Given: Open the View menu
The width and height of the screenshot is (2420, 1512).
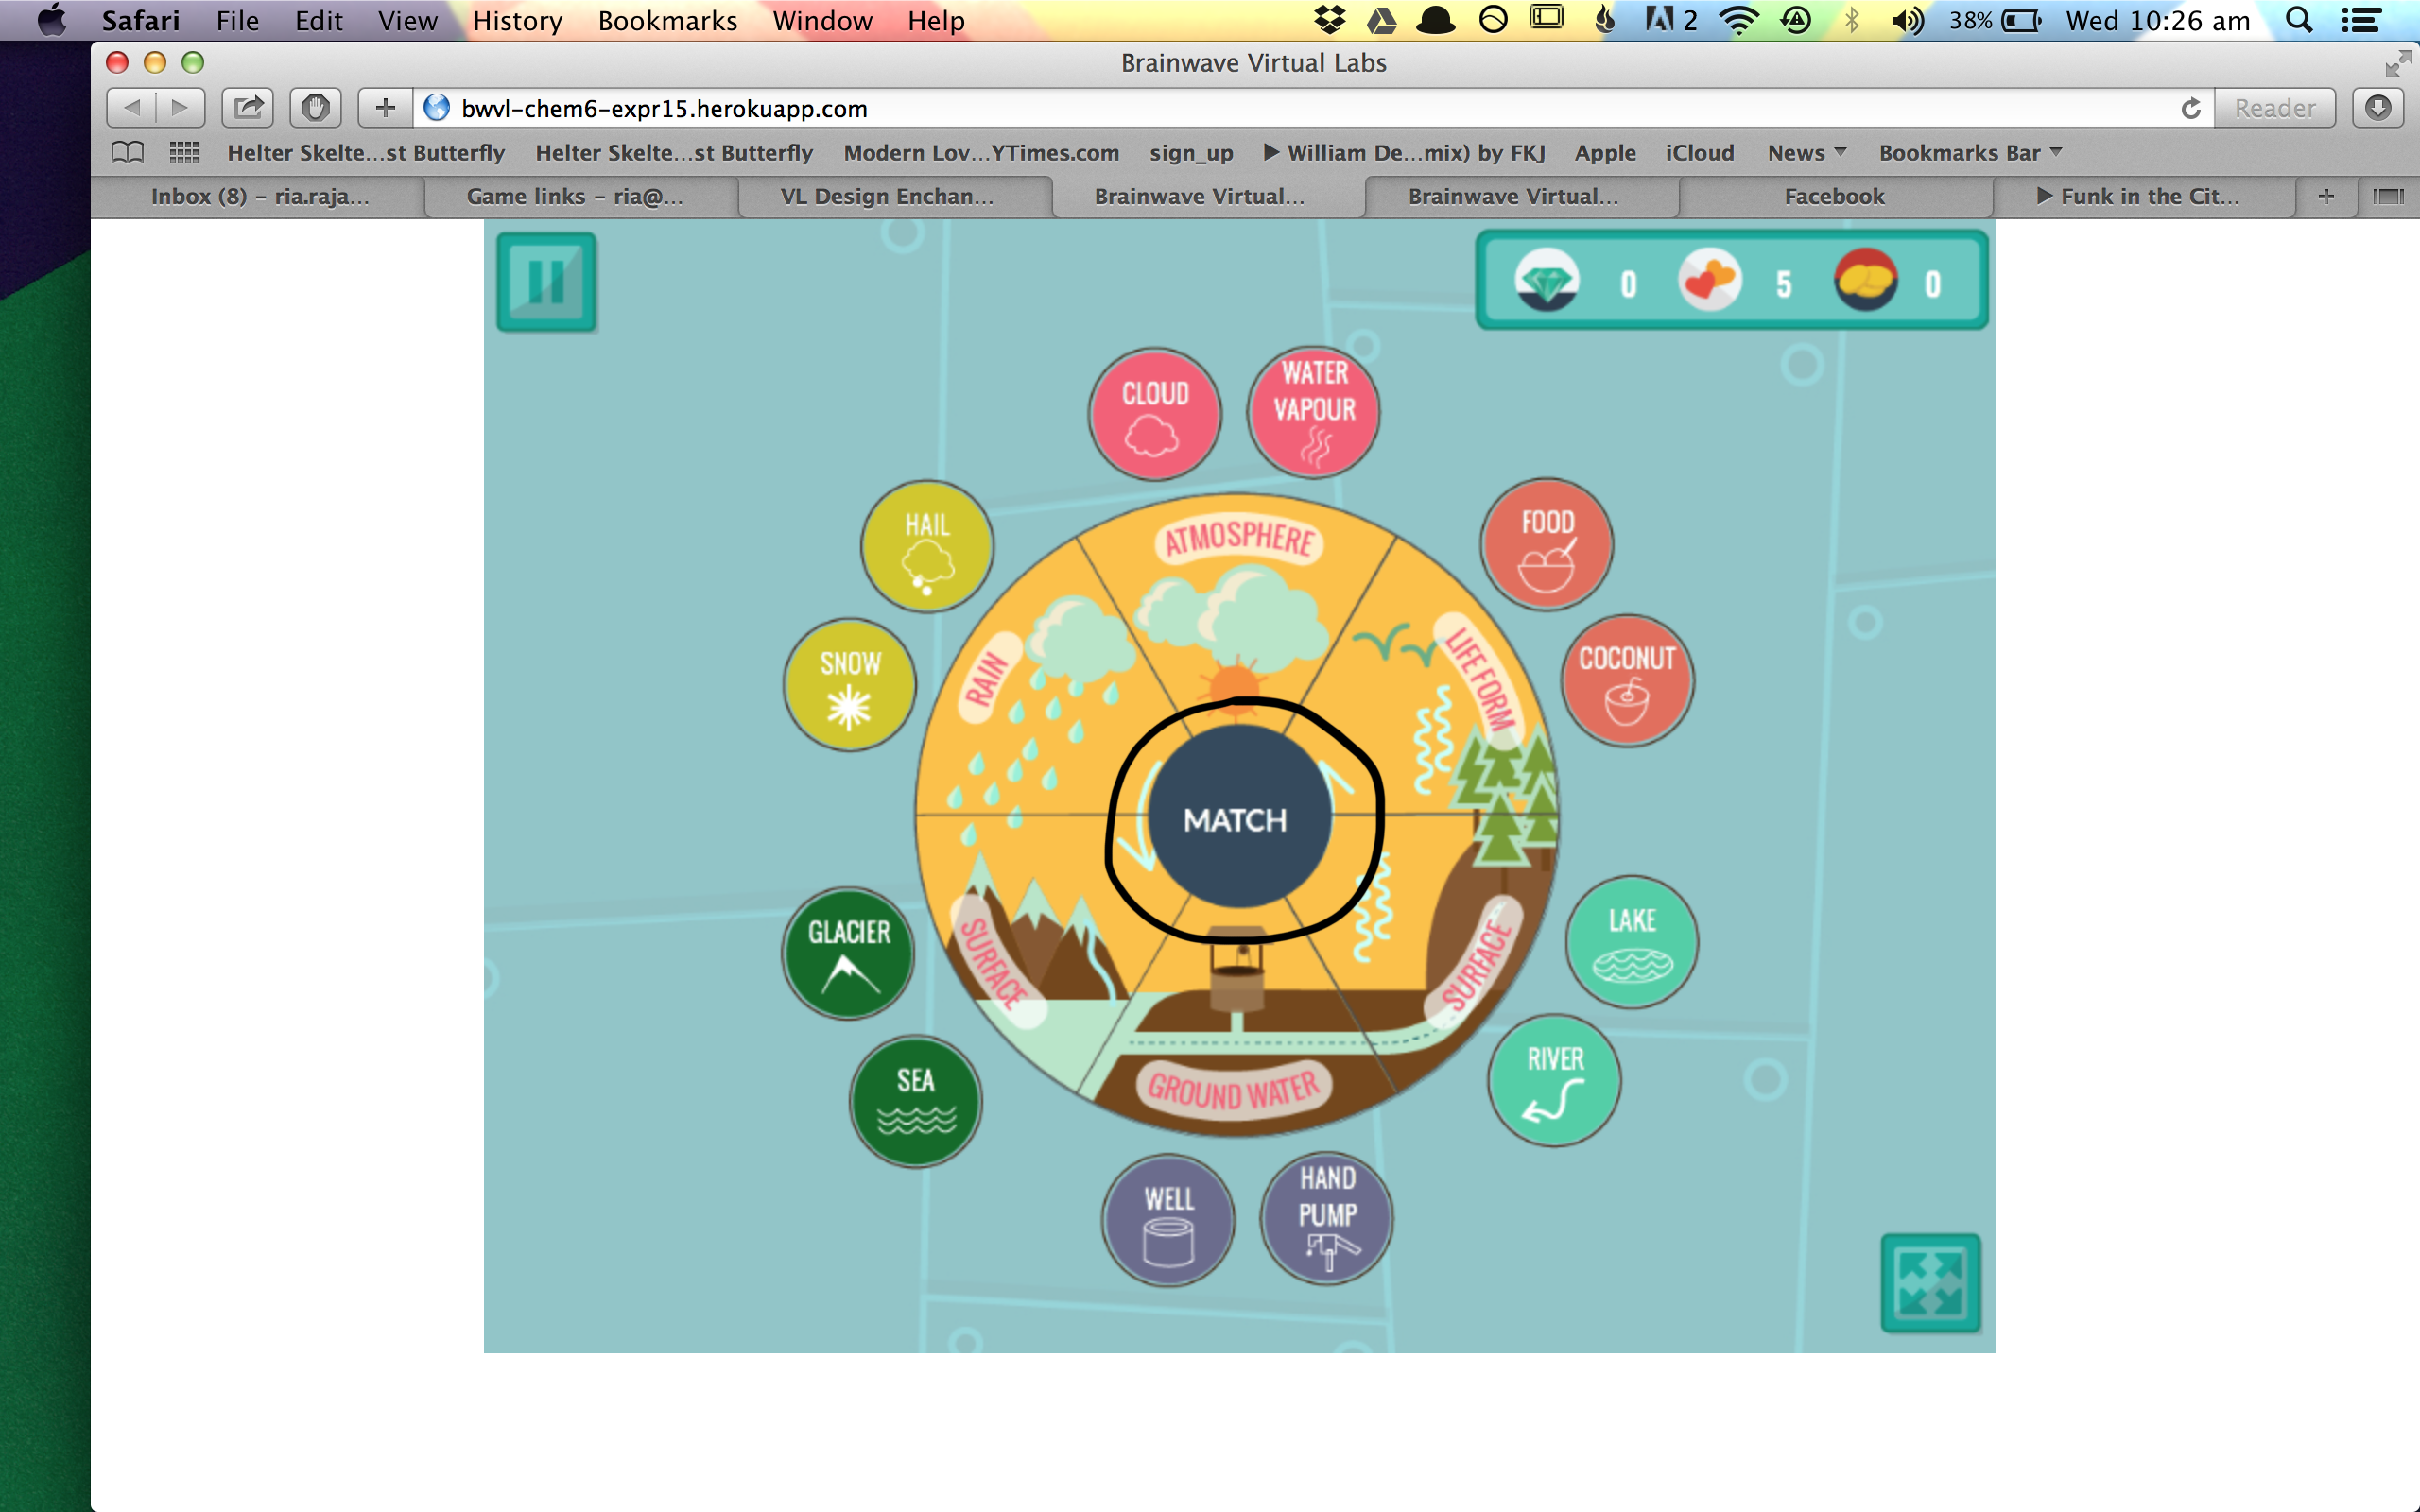Looking at the screenshot, I should click(x=407, y=20).
